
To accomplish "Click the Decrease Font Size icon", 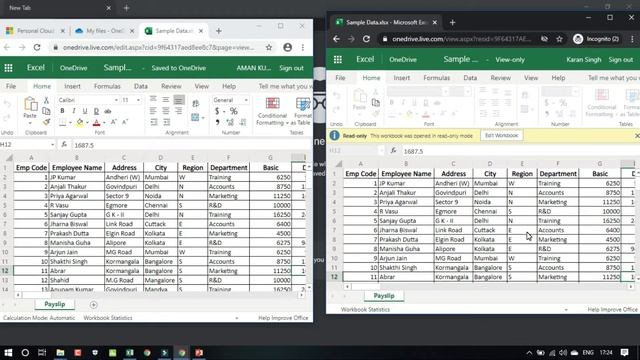I will [x=125, y=122].
